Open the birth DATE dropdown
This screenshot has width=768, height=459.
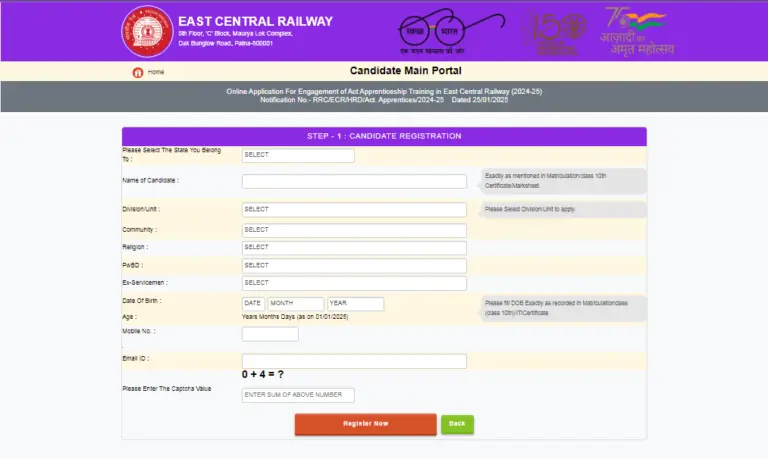click(x=253, y=303)
